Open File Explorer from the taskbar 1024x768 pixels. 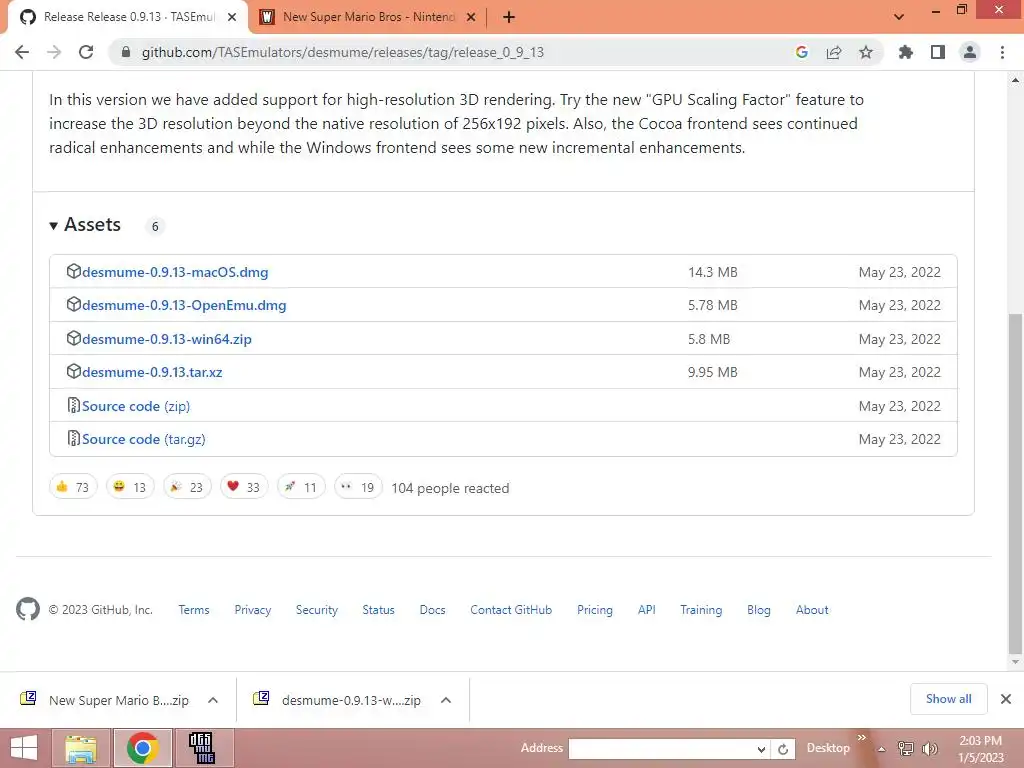click(x=81, y=748)
